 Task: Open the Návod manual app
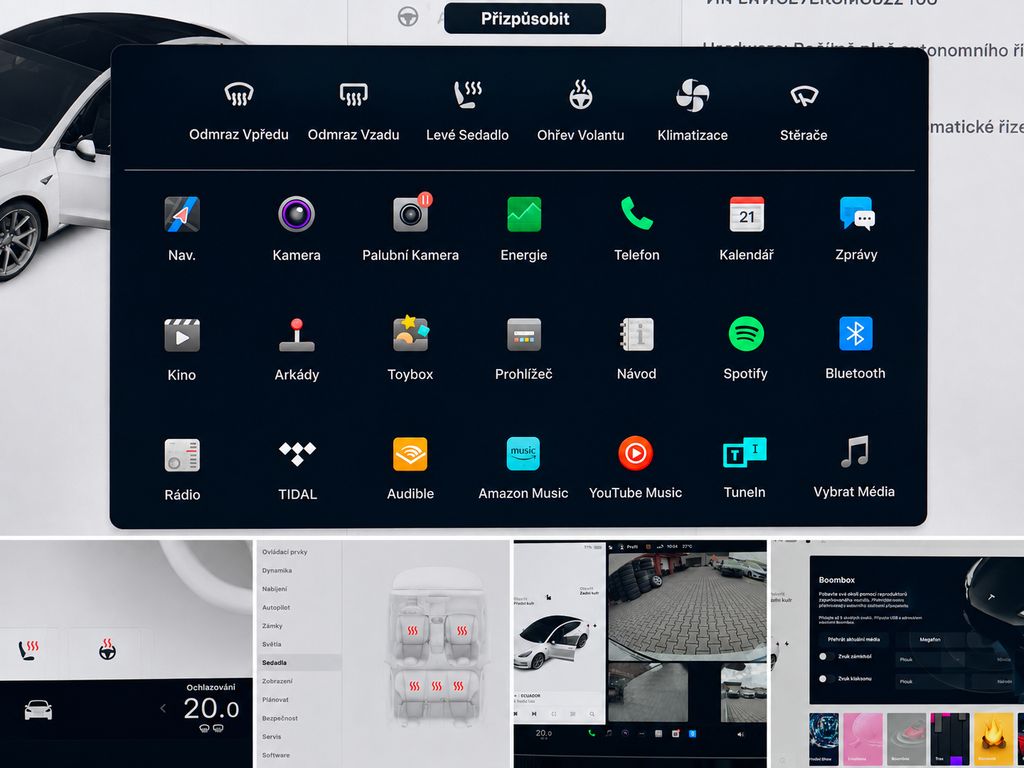pyautogui.click(x=637, y=349)
